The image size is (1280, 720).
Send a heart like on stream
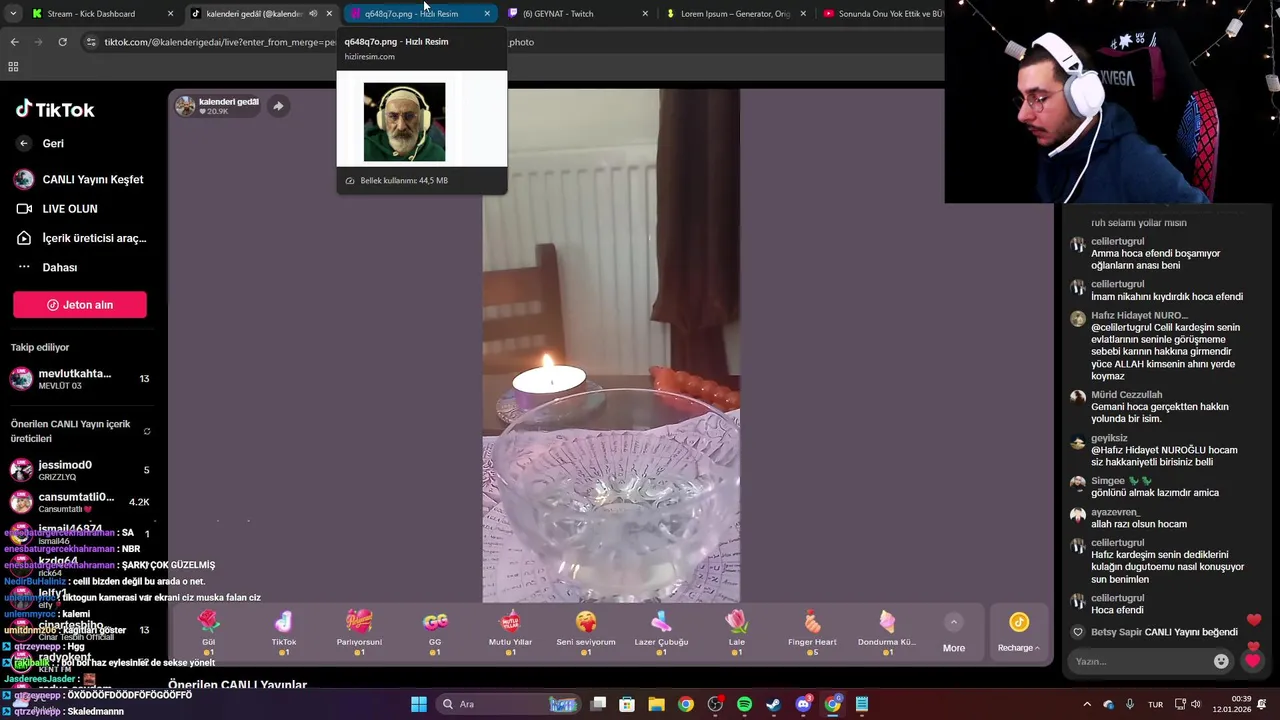[1253, 661]
